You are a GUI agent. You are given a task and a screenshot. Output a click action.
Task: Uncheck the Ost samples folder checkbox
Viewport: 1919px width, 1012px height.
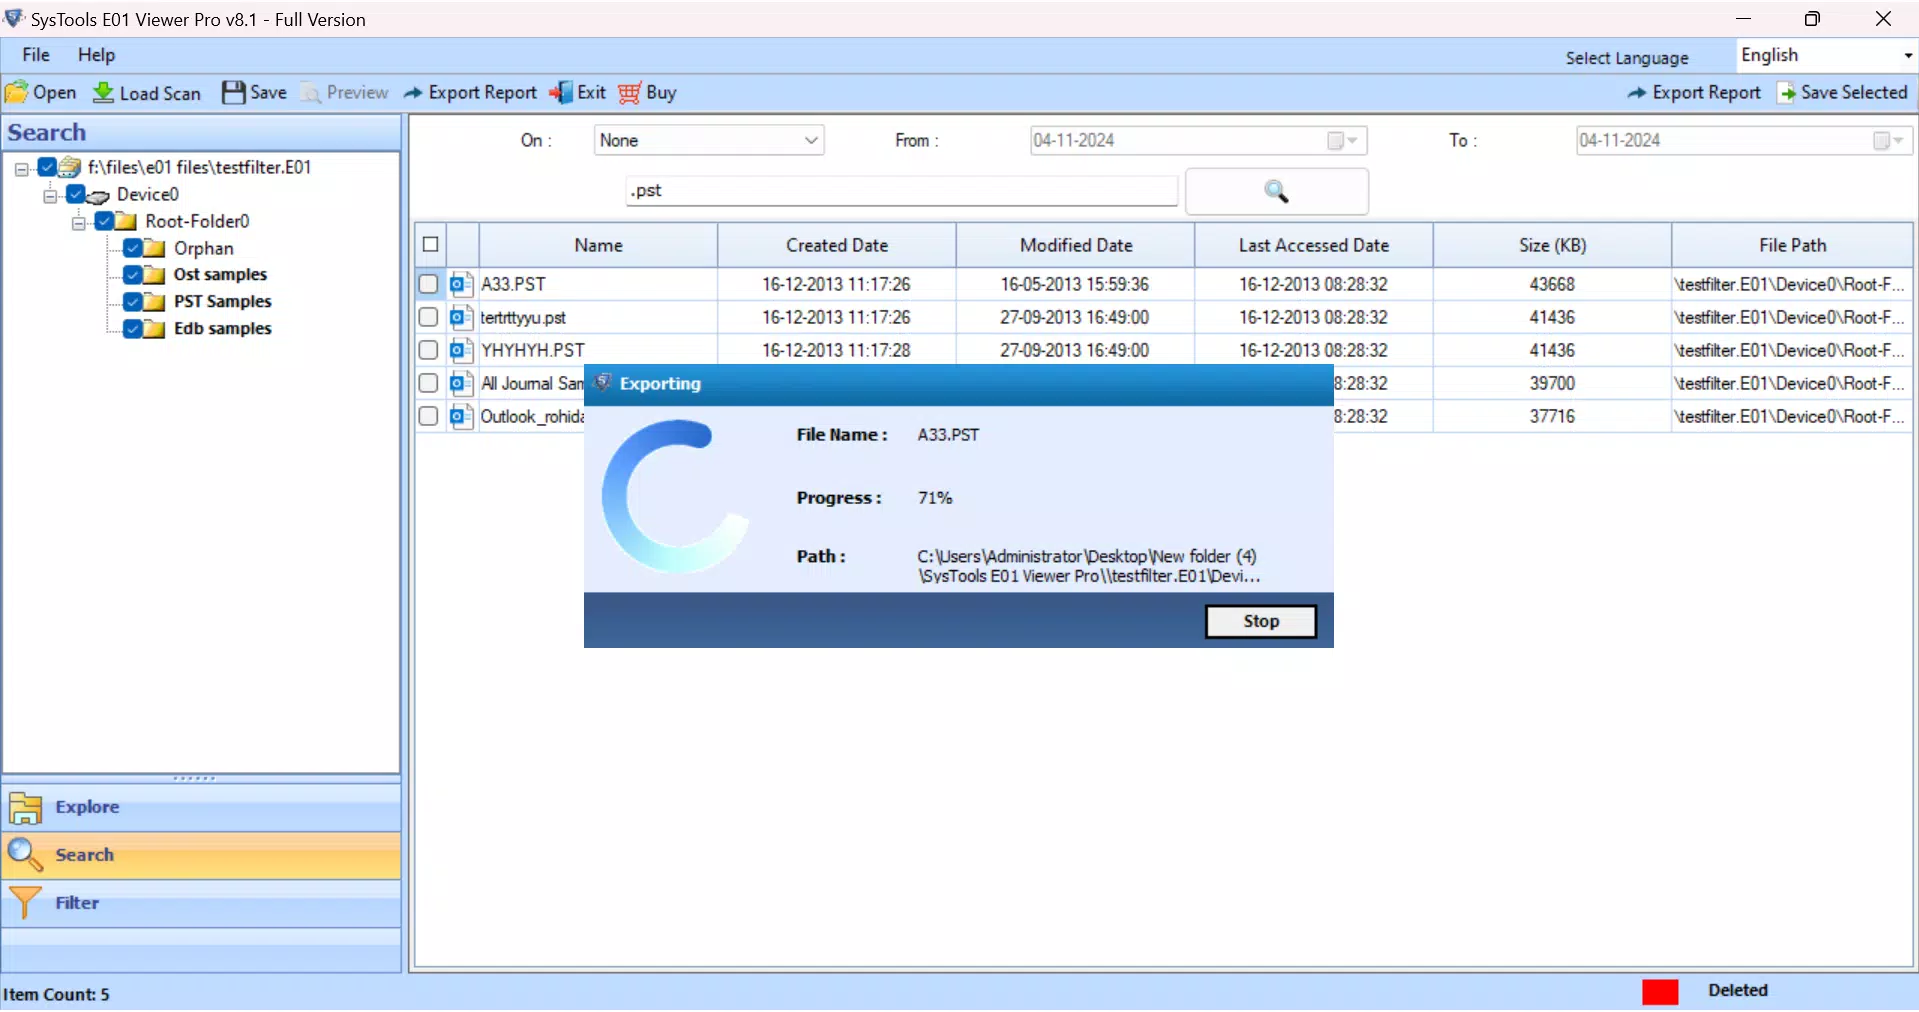click(x=133, y=275)
